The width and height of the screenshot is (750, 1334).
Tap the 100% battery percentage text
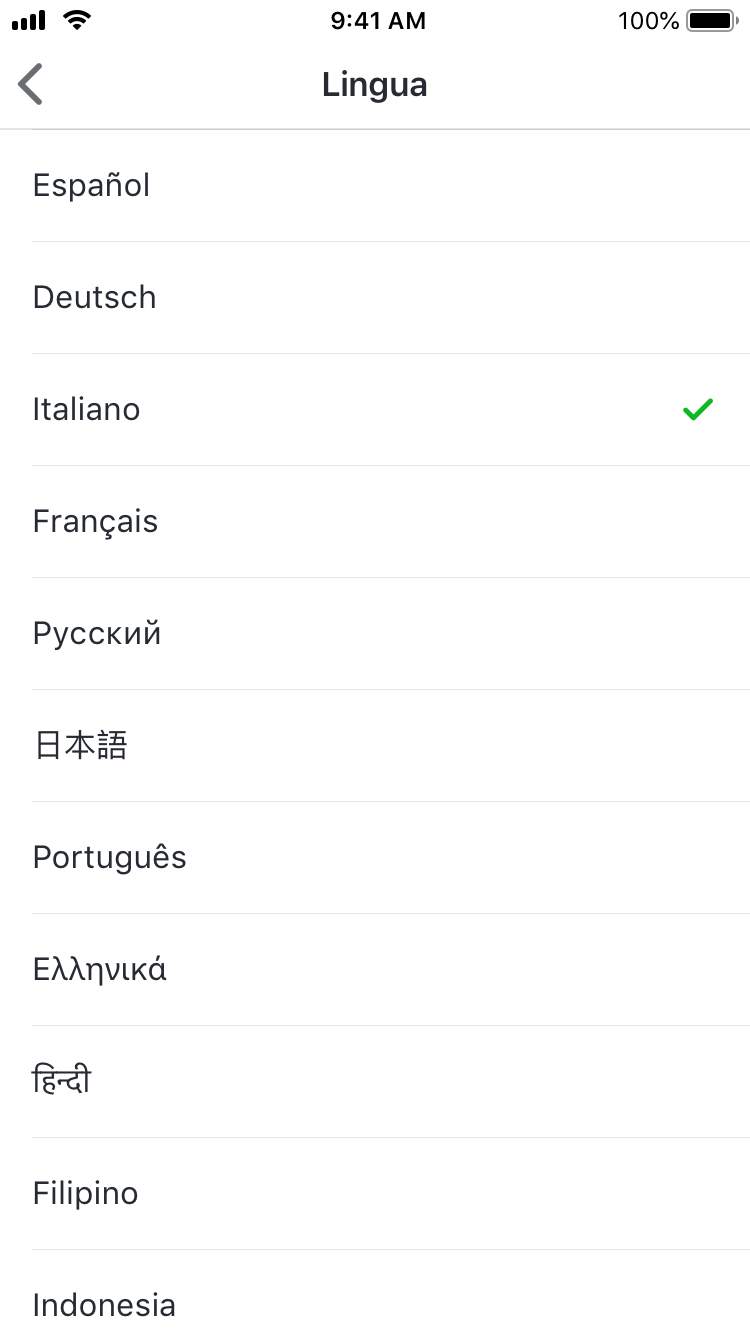click(x=648, y=21)
